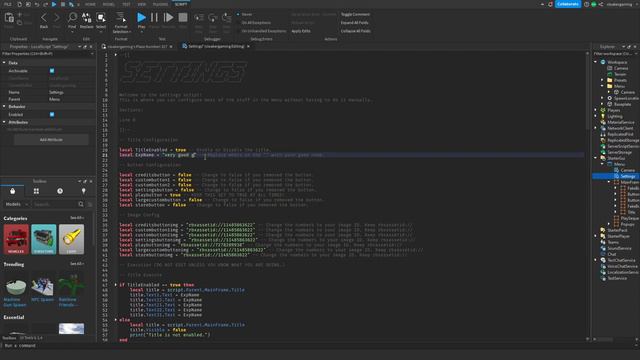Viewport: 640px width, 360px height.
Task: Click the Replace tool icon
Action: (x=87, y=17)
